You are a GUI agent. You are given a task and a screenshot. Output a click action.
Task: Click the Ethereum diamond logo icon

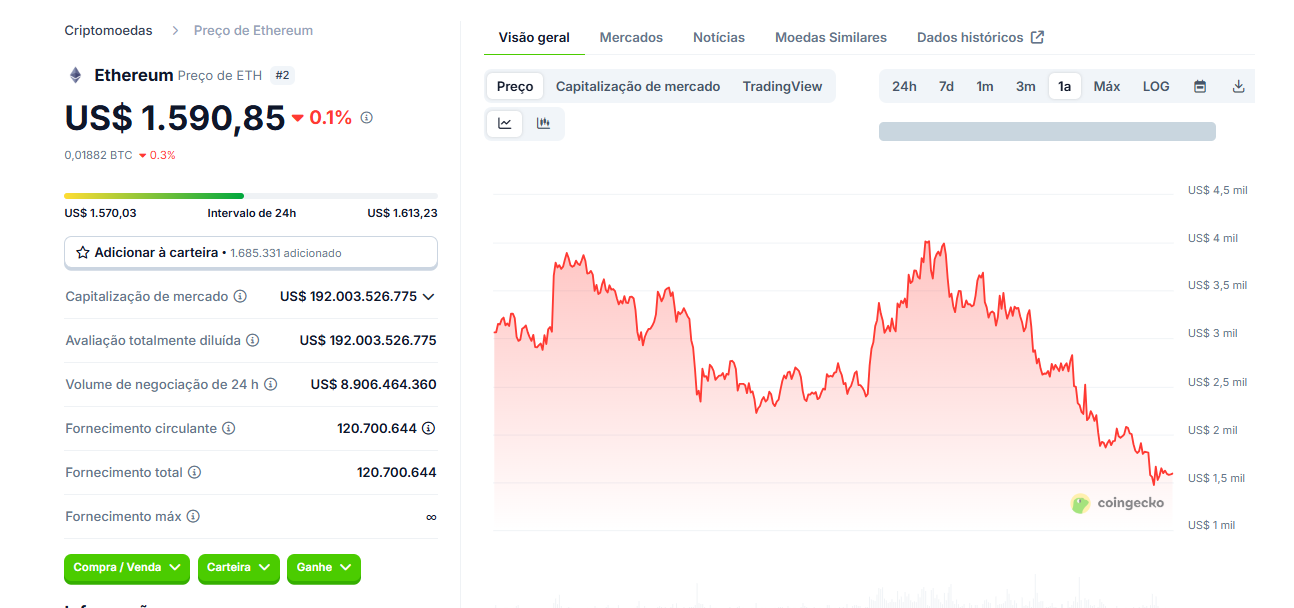pos(75,75)
